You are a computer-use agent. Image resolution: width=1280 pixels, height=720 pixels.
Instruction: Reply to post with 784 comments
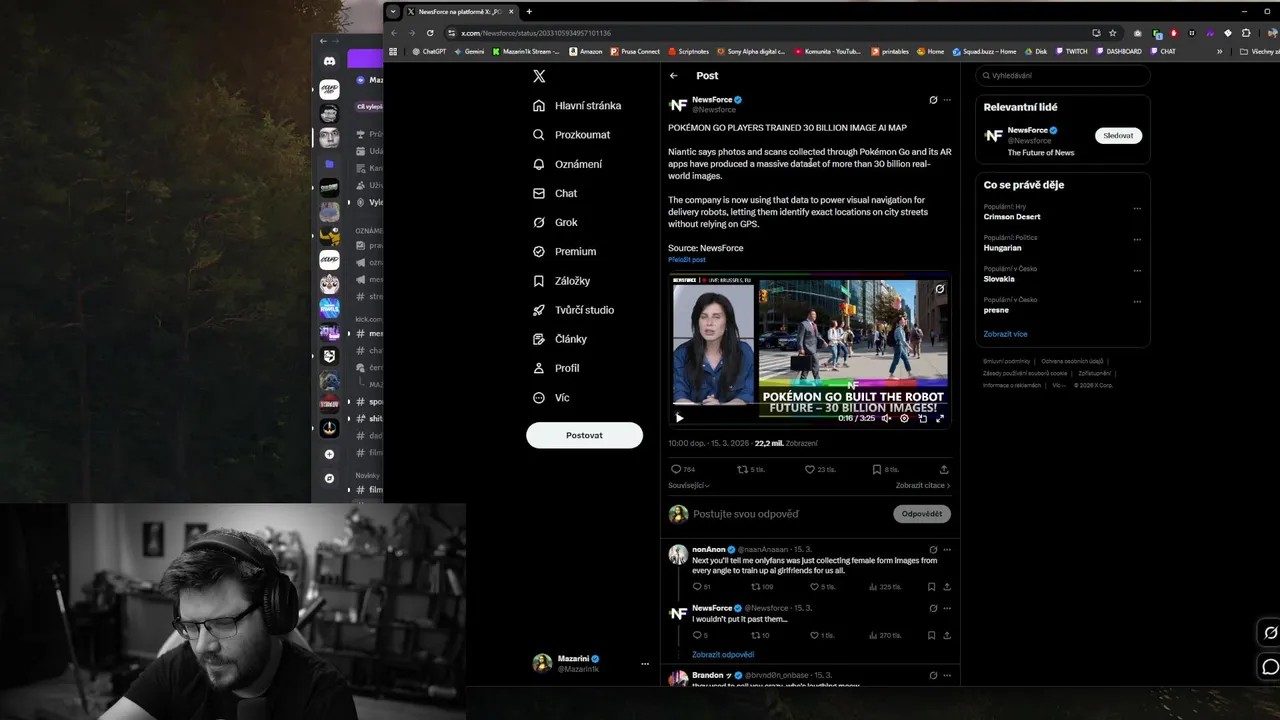pyautogui.click(x=682, y=469)
